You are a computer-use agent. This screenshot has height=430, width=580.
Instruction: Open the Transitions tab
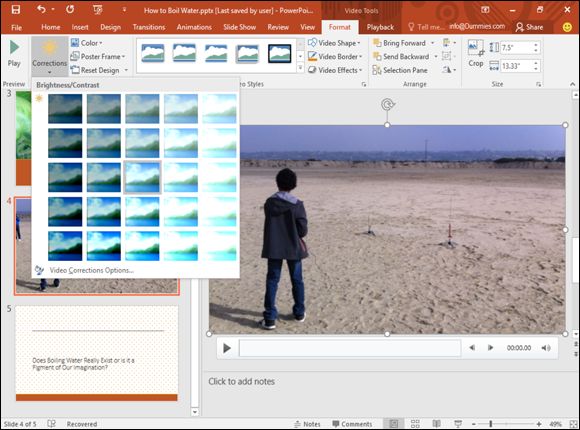(149, 27)
